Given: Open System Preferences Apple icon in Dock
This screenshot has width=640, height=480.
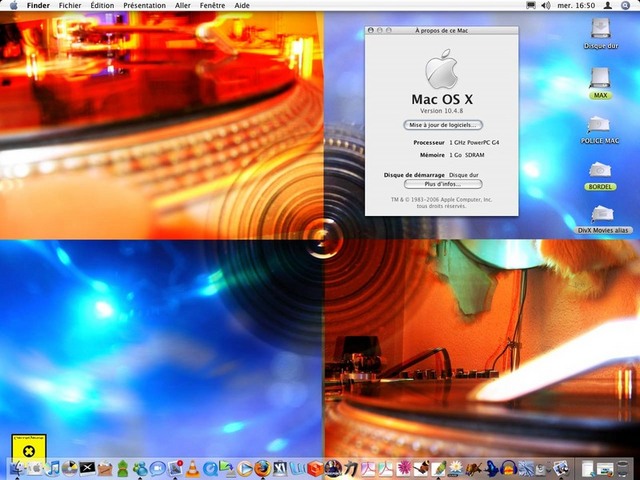Looking at the screenshot, I should click(35, 468).
